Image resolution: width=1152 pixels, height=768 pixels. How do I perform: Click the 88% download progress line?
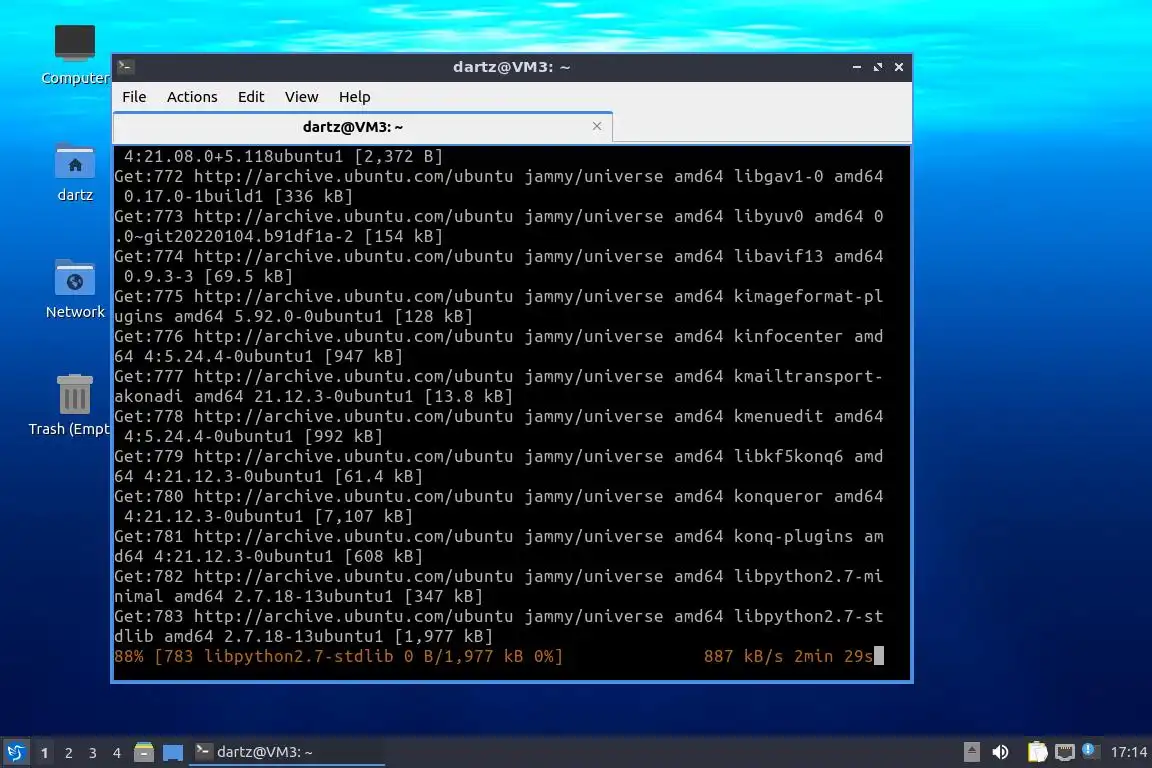point(498,656)
